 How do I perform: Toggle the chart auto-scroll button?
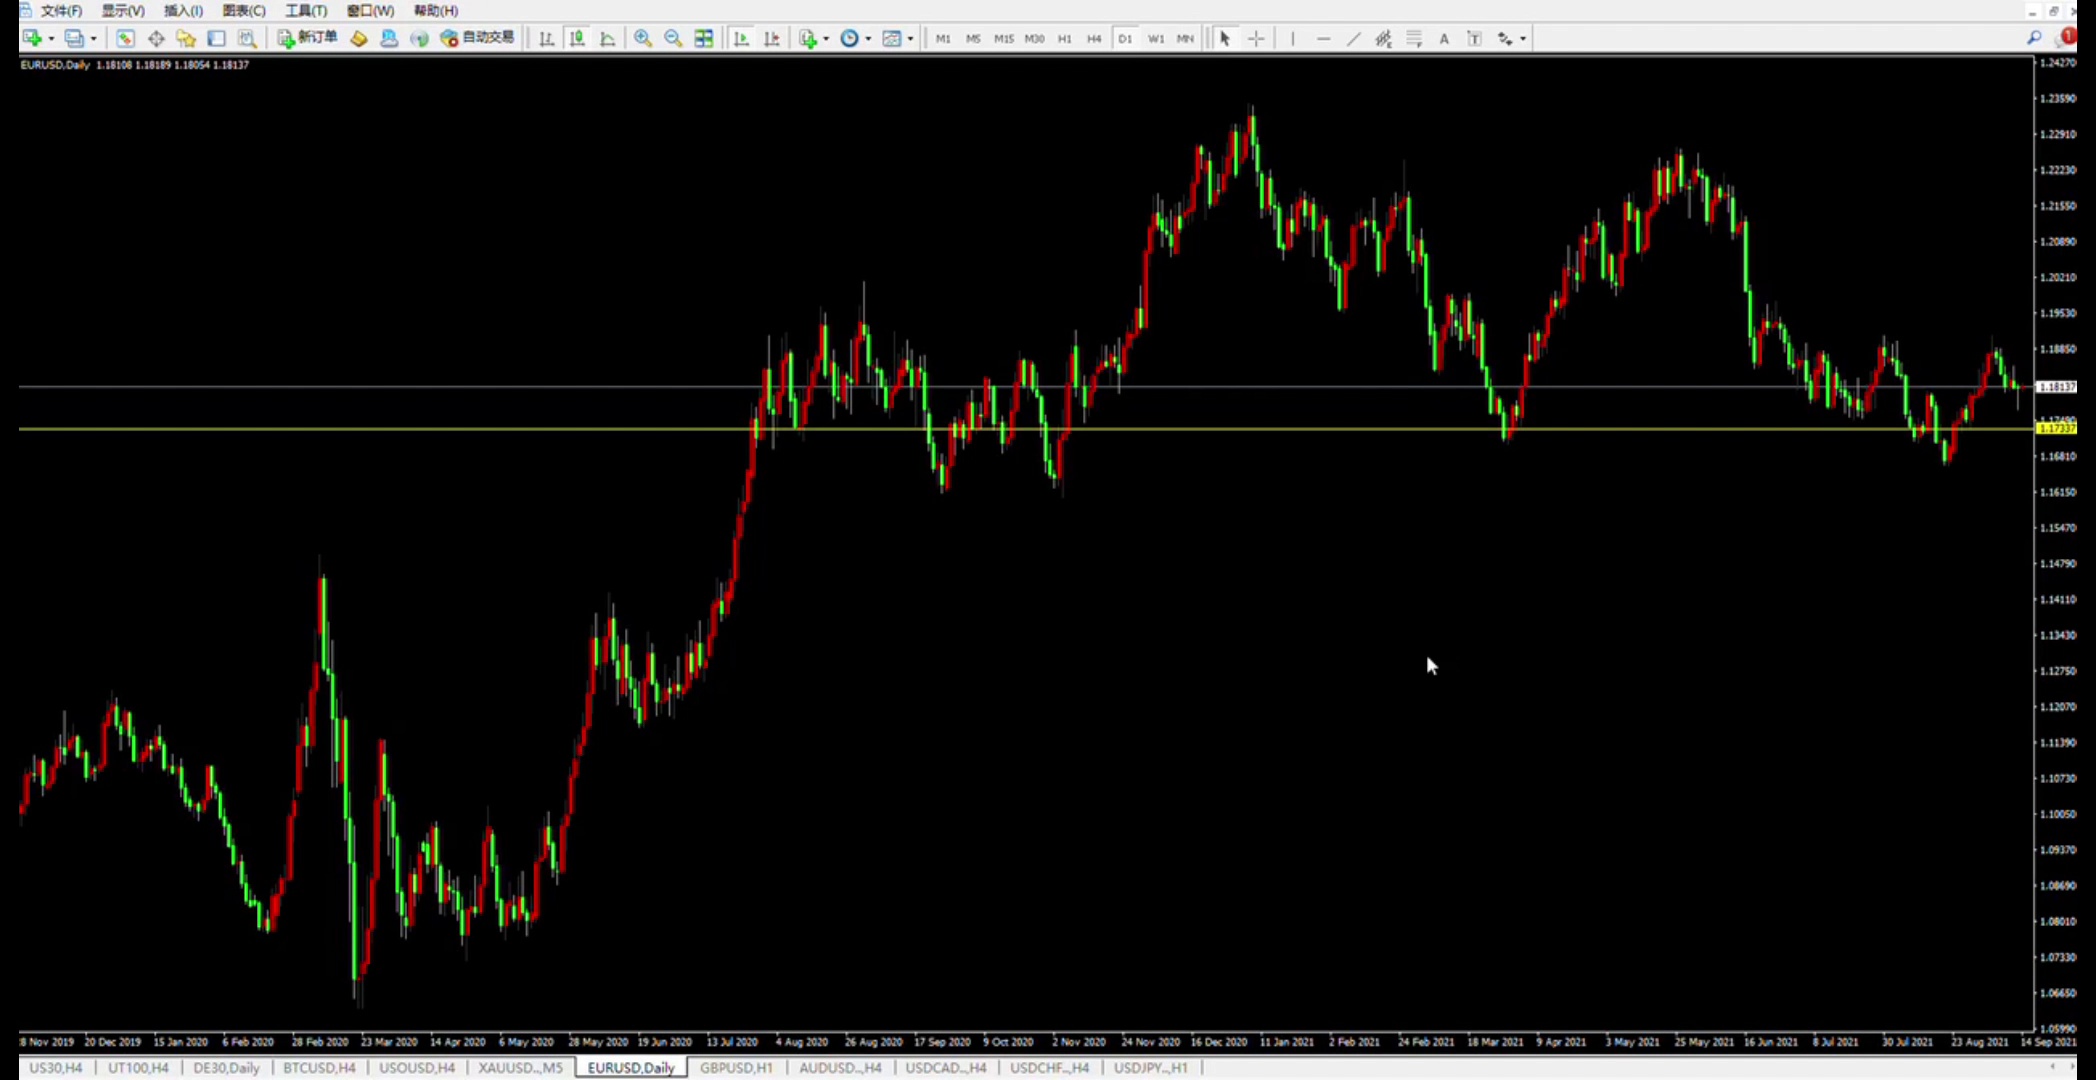741,38
